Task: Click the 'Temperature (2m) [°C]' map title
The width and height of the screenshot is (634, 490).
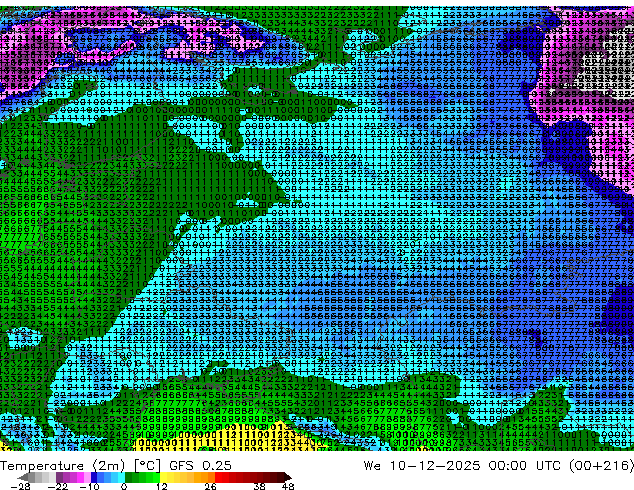Action: 80,466
